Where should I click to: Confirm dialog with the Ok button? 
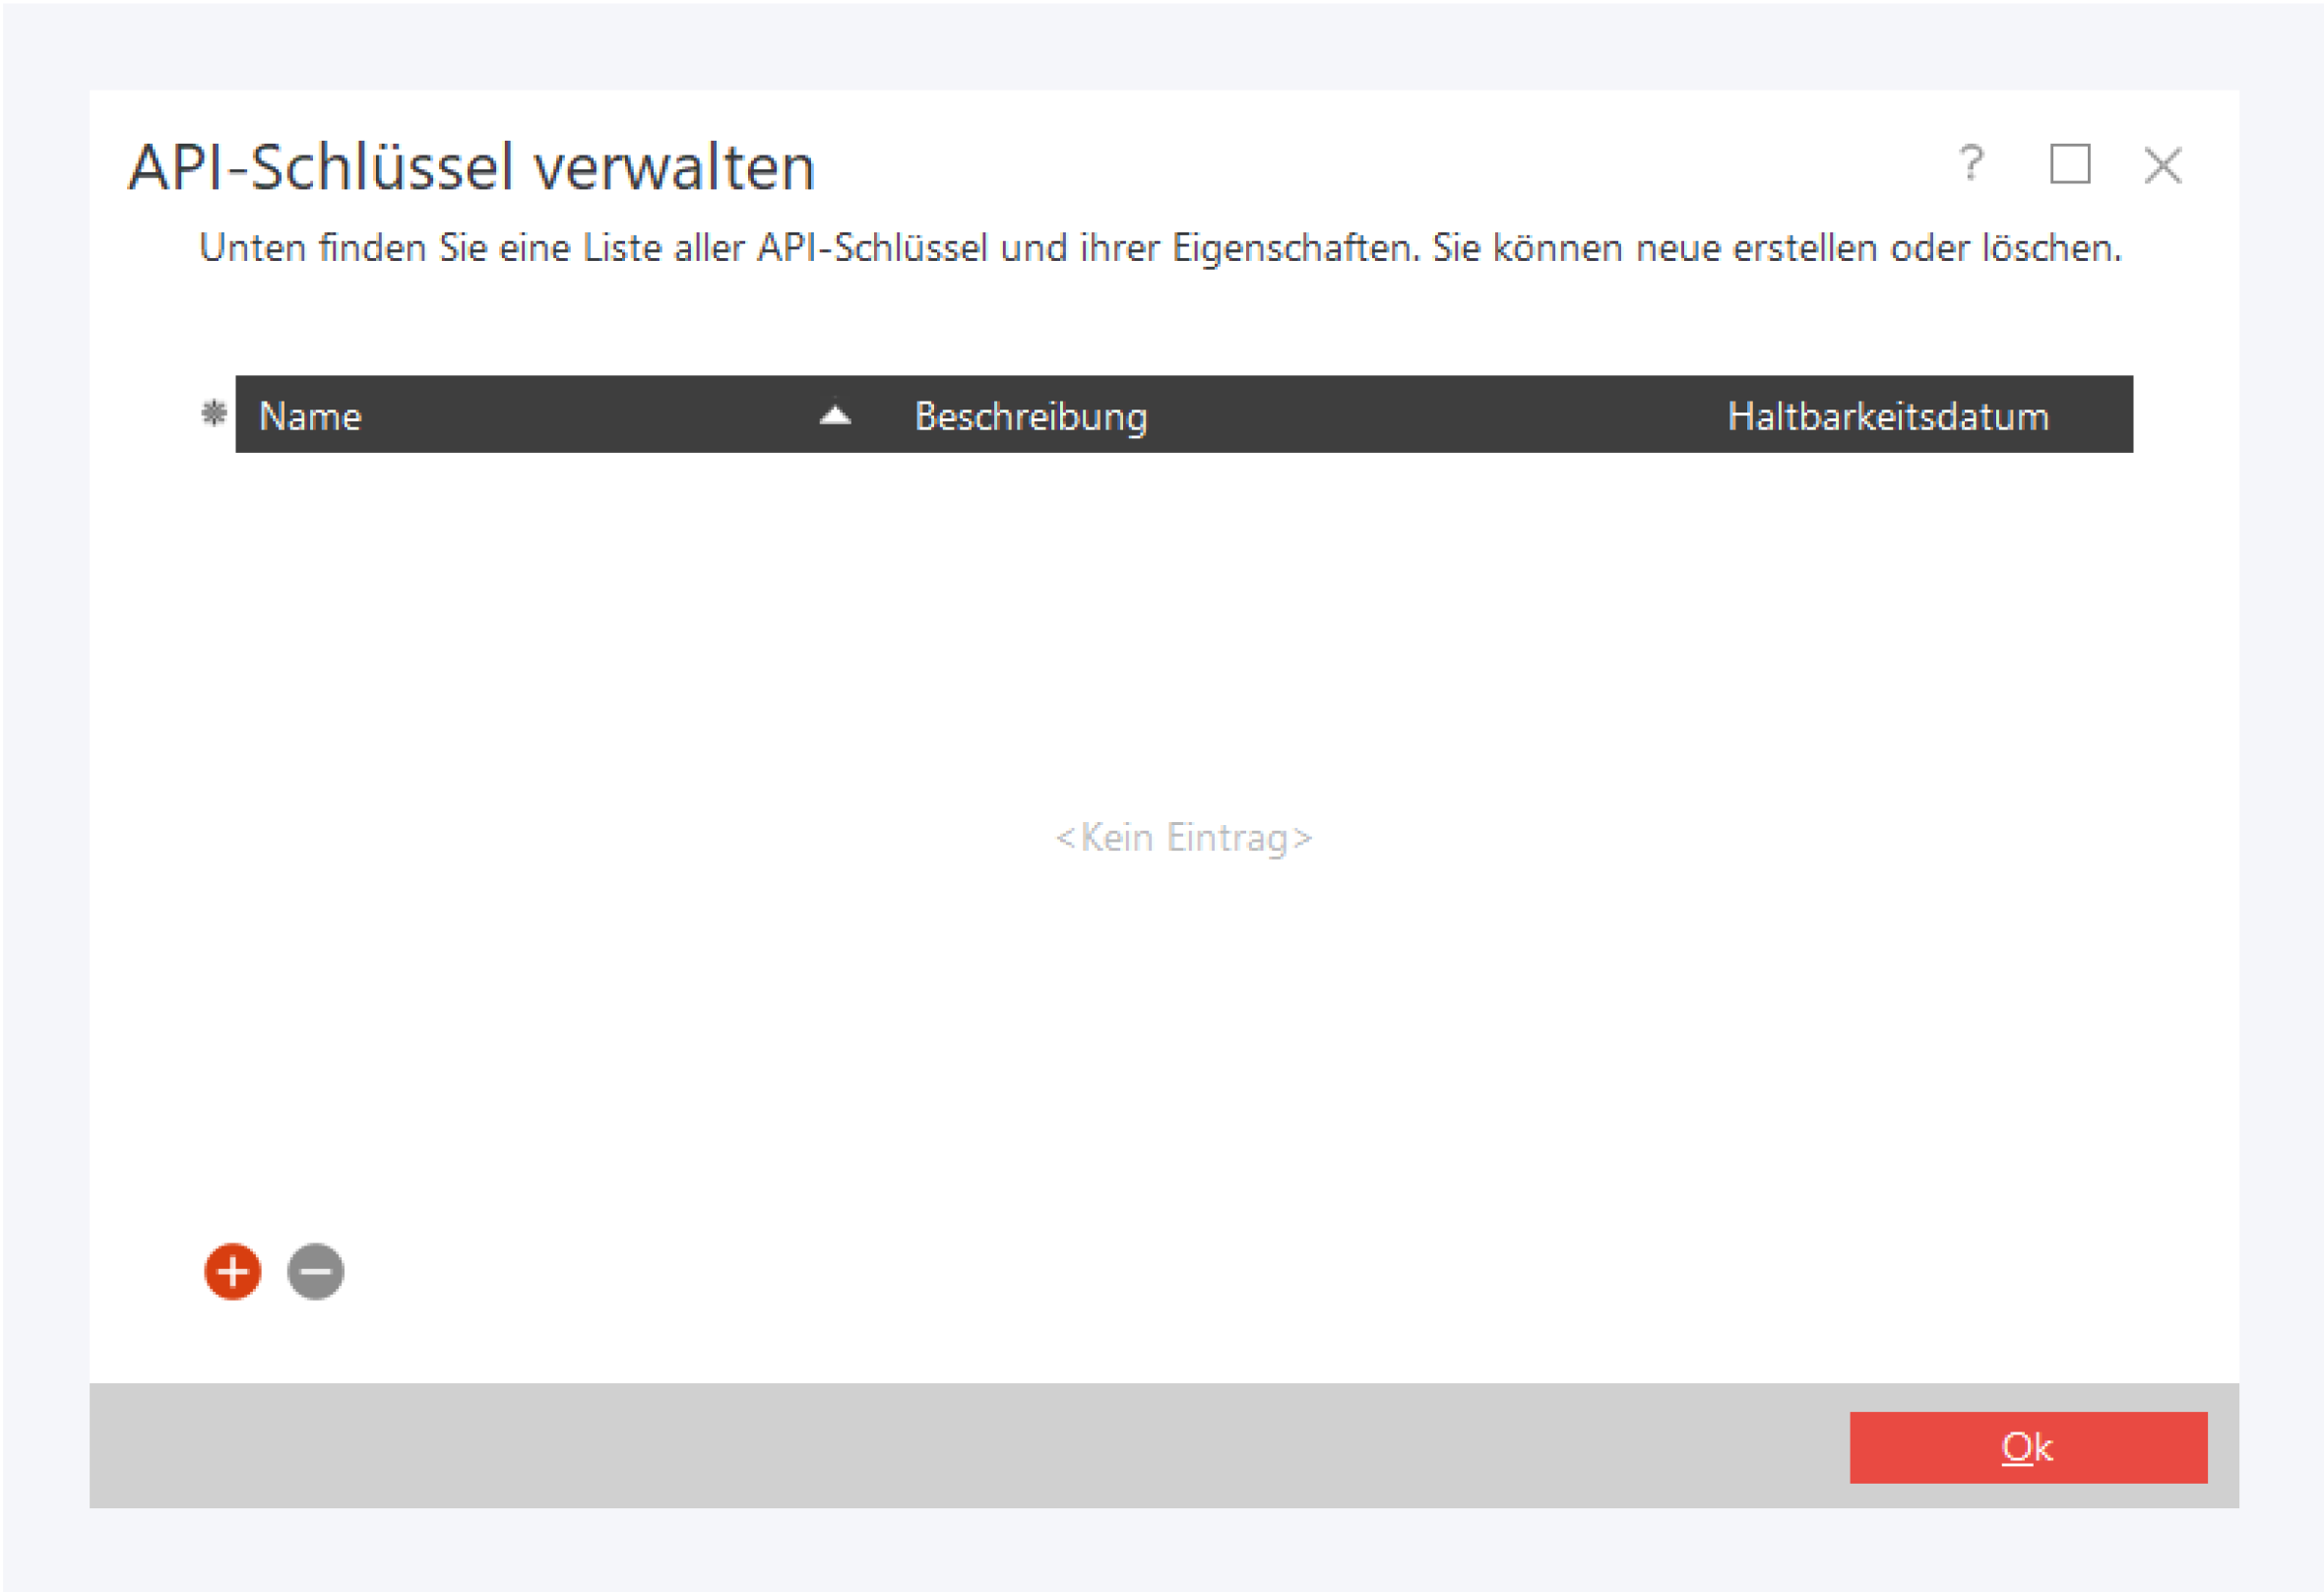2027,1447
